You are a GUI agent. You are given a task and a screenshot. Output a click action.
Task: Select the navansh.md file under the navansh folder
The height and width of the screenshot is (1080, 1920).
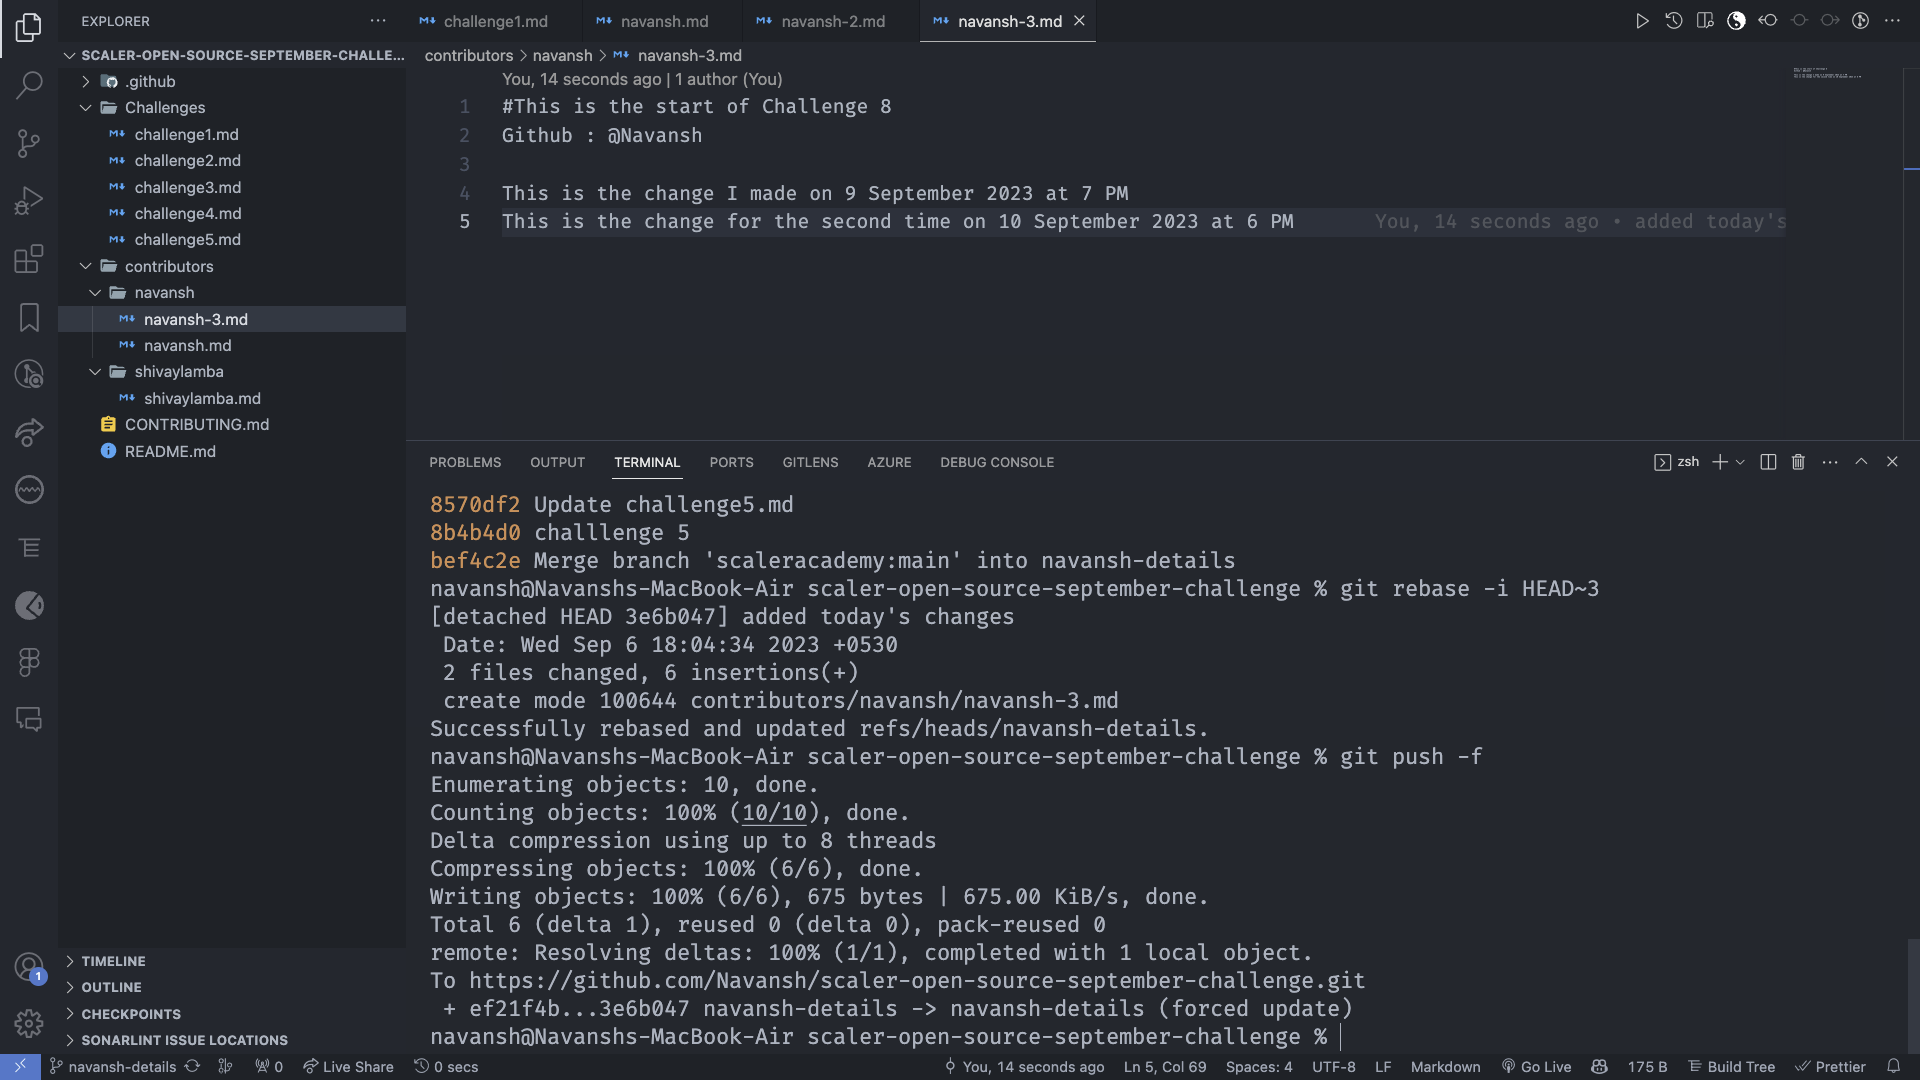pos(188,345)
